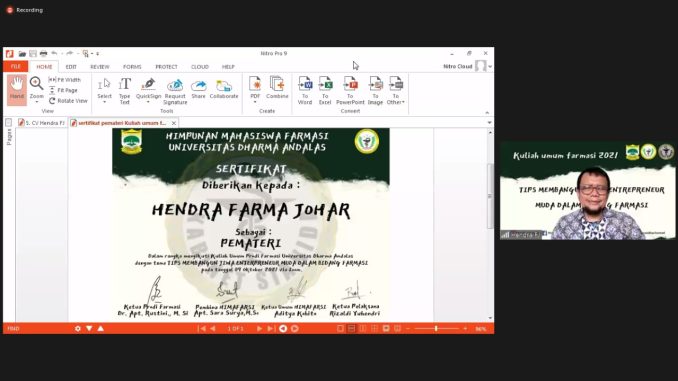Collapse the ribbon with the arrow
This screenshot has width=678, height=381.
pyautogui.click(x=487, y=112)
